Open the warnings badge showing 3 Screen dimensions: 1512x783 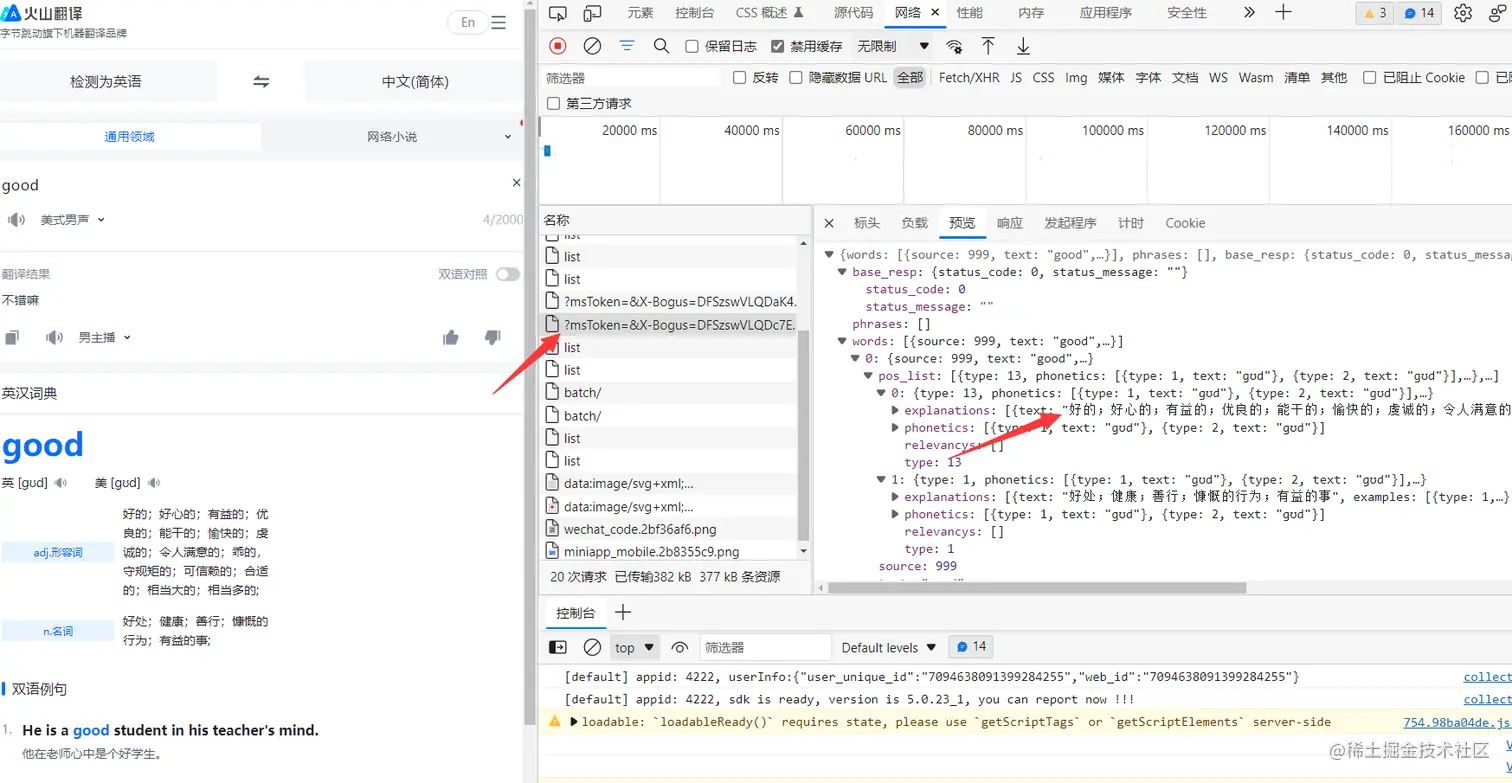pos(1375,13)
